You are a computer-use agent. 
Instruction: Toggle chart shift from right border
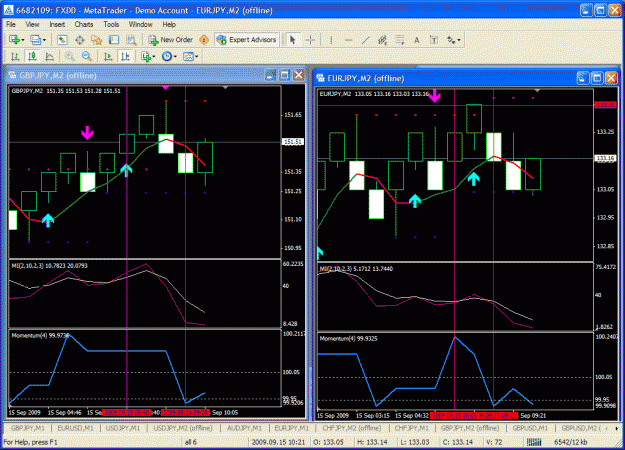(x=125, y=57)
